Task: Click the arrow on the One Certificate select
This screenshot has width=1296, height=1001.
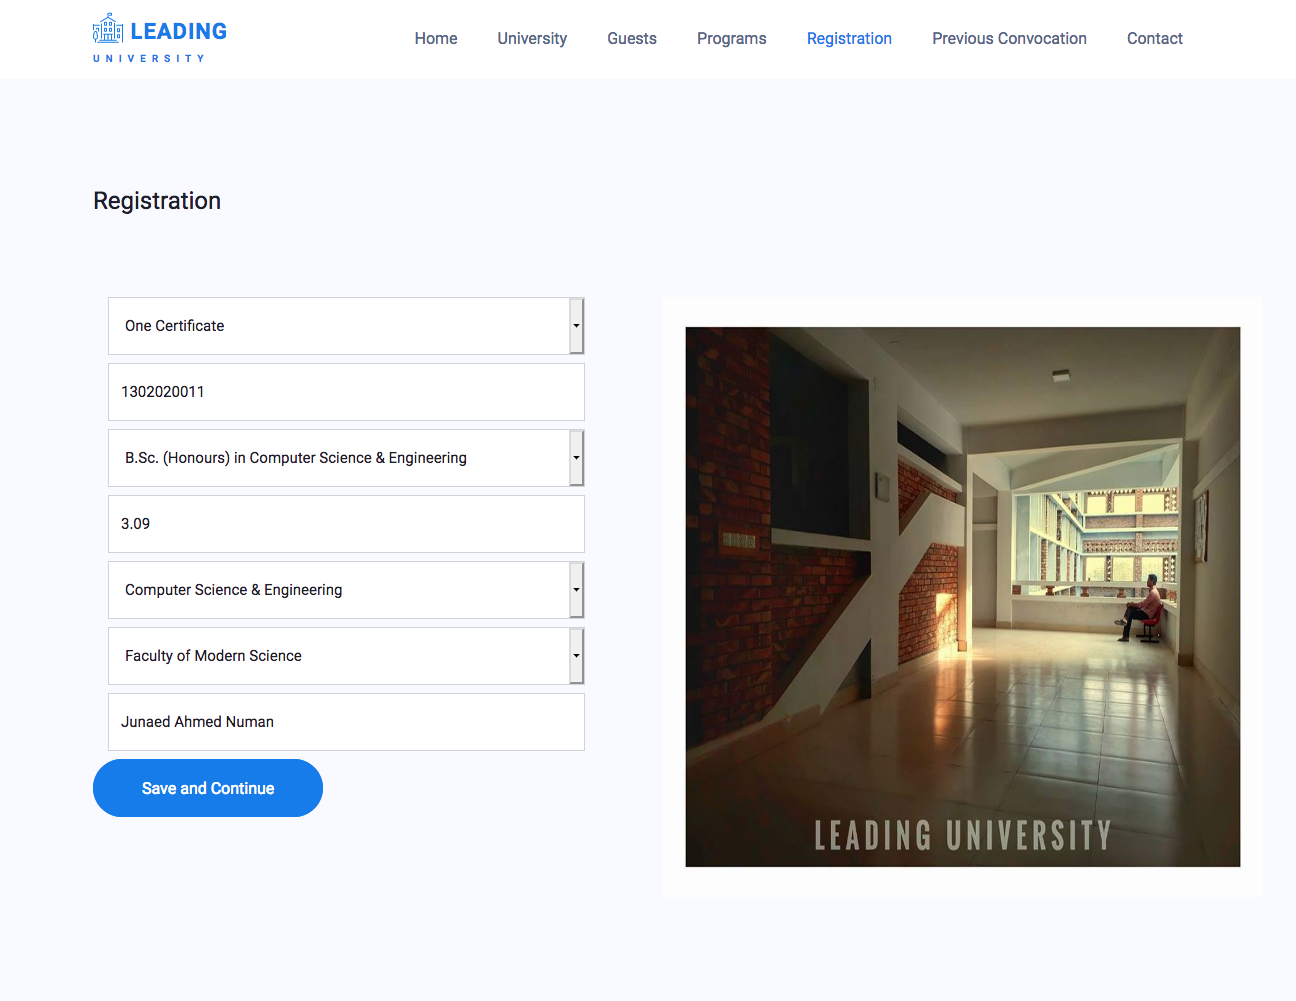Action: tap(576, 326)
